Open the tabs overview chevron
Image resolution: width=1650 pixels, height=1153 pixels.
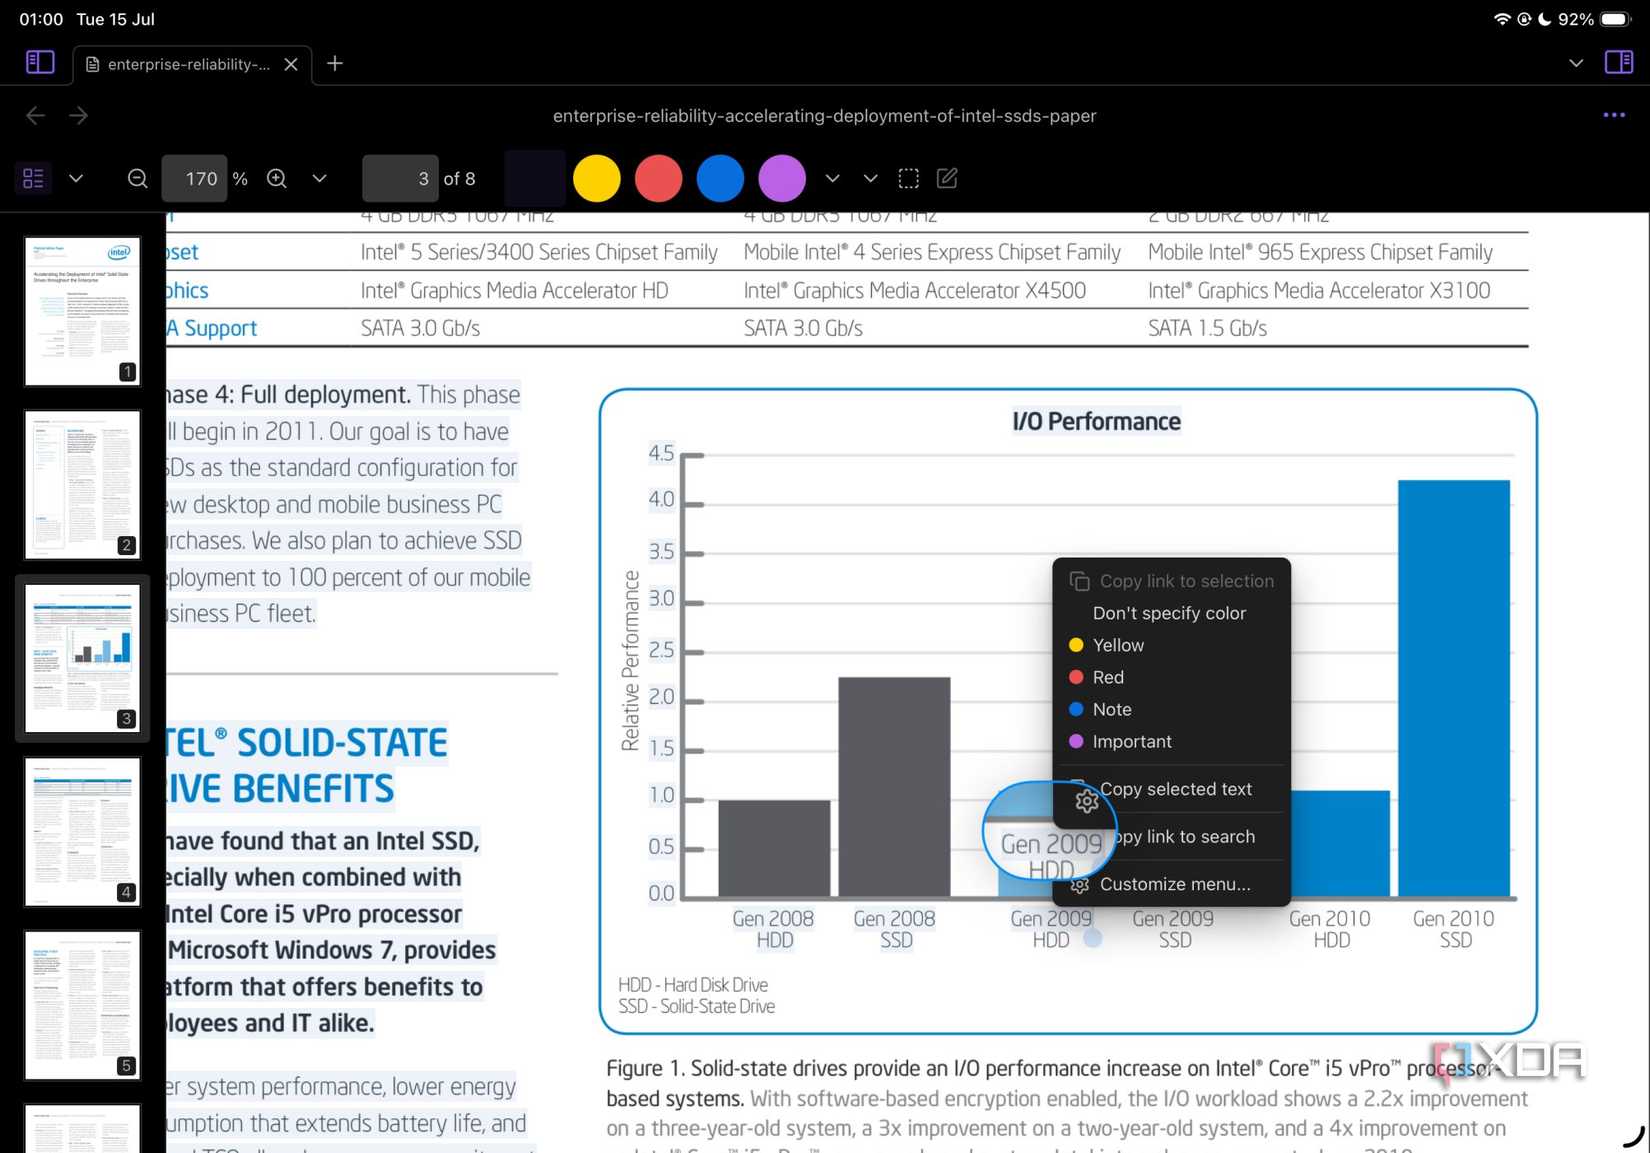[x=1576, y=62]
